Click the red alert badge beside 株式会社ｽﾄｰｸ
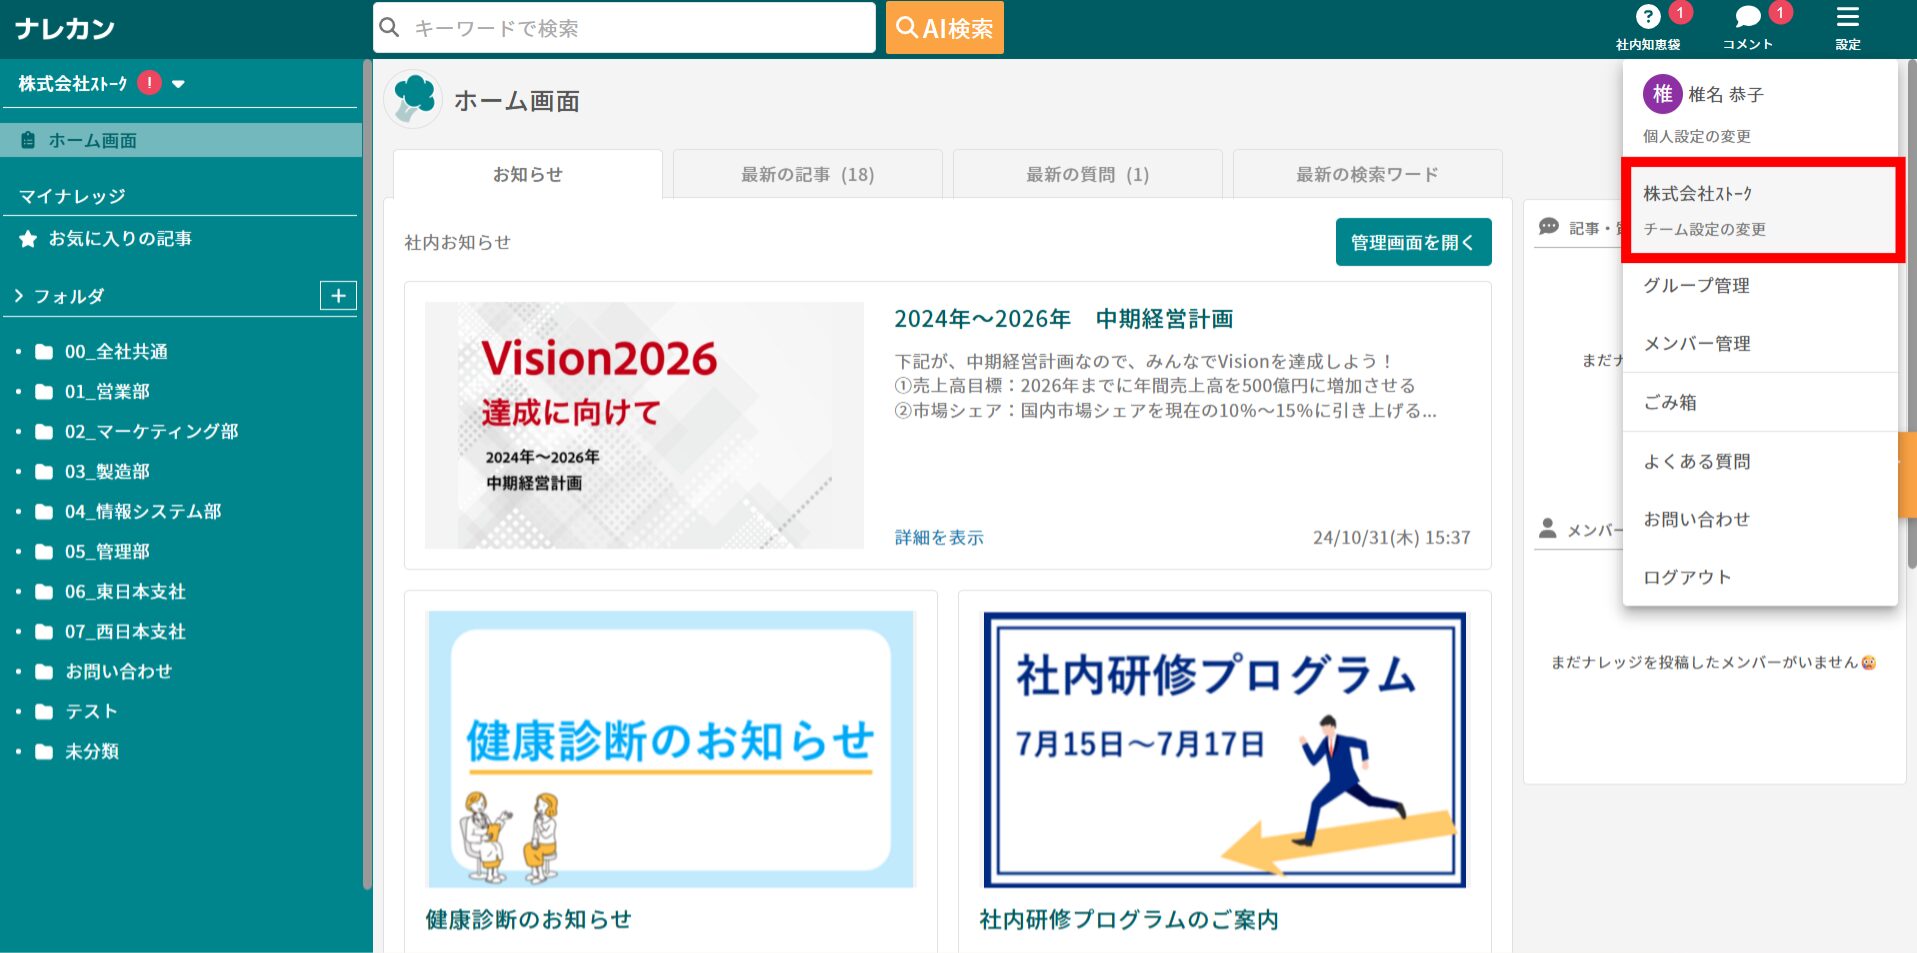 [x=149, y=83]
